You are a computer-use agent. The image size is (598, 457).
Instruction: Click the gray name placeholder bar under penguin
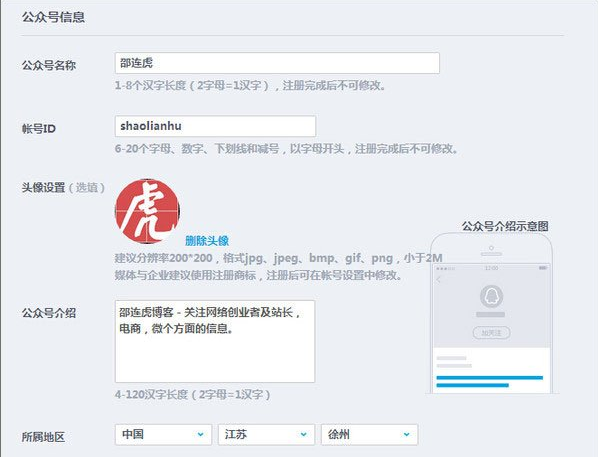pos(490,315)
